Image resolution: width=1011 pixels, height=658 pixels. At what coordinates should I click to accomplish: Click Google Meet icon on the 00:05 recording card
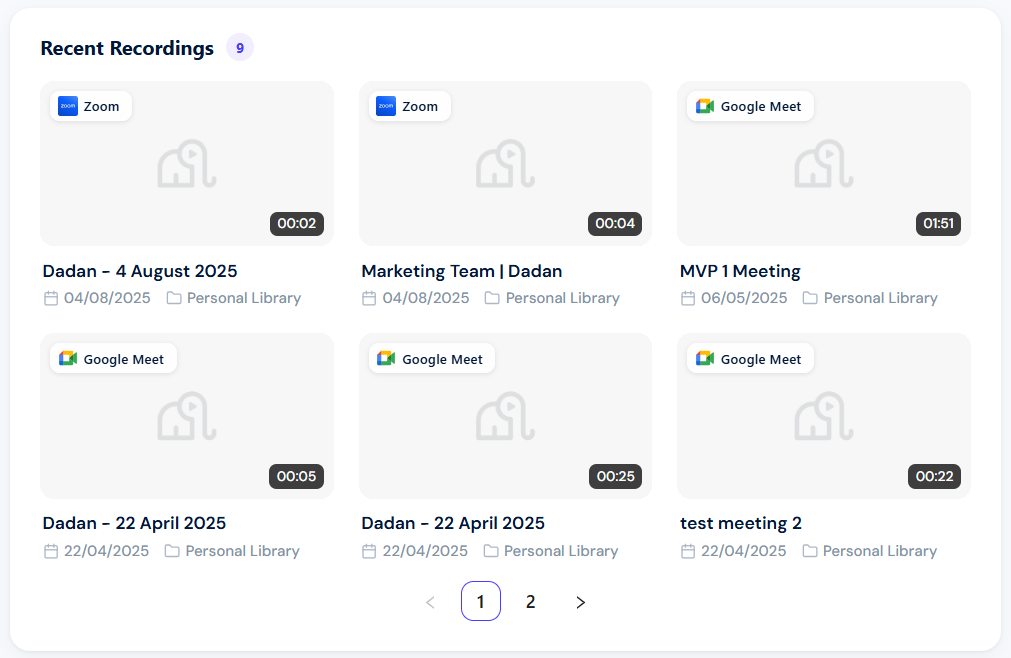pos(68,359)
